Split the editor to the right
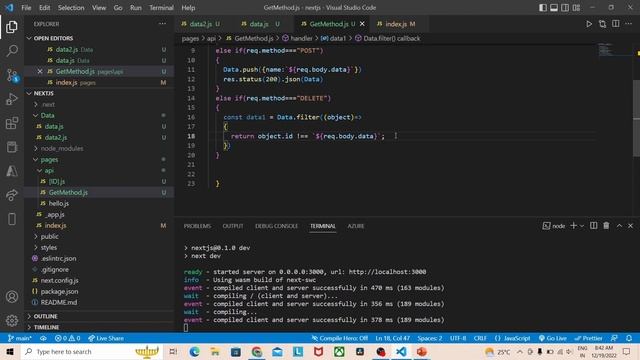The width and height of the screenshot is (640, 360). pos(616,24)
